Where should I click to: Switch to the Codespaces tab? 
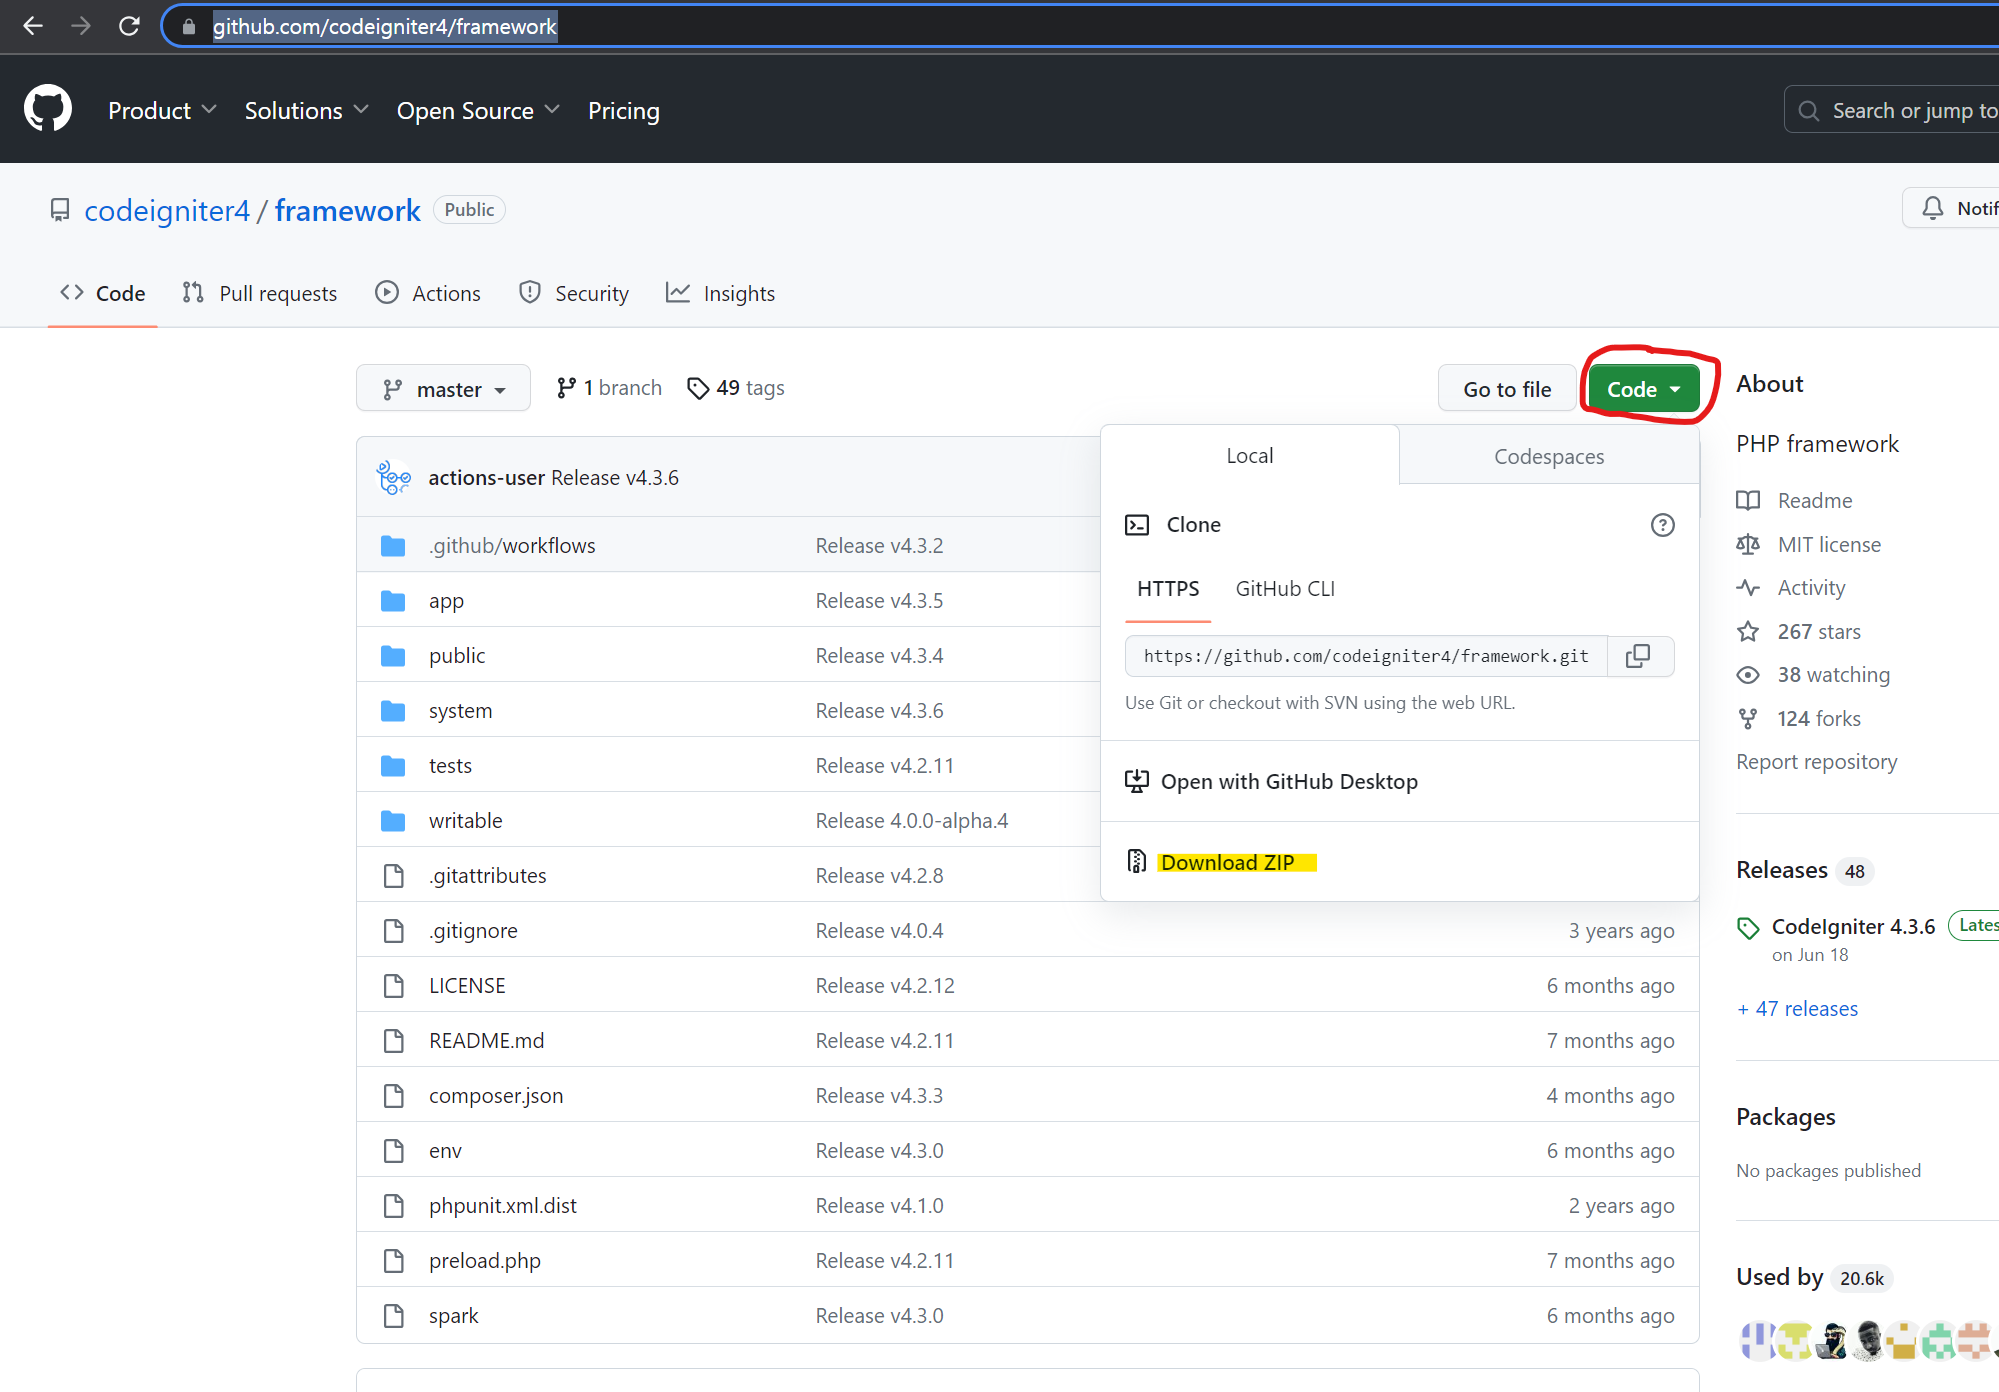click(1548, 456)
